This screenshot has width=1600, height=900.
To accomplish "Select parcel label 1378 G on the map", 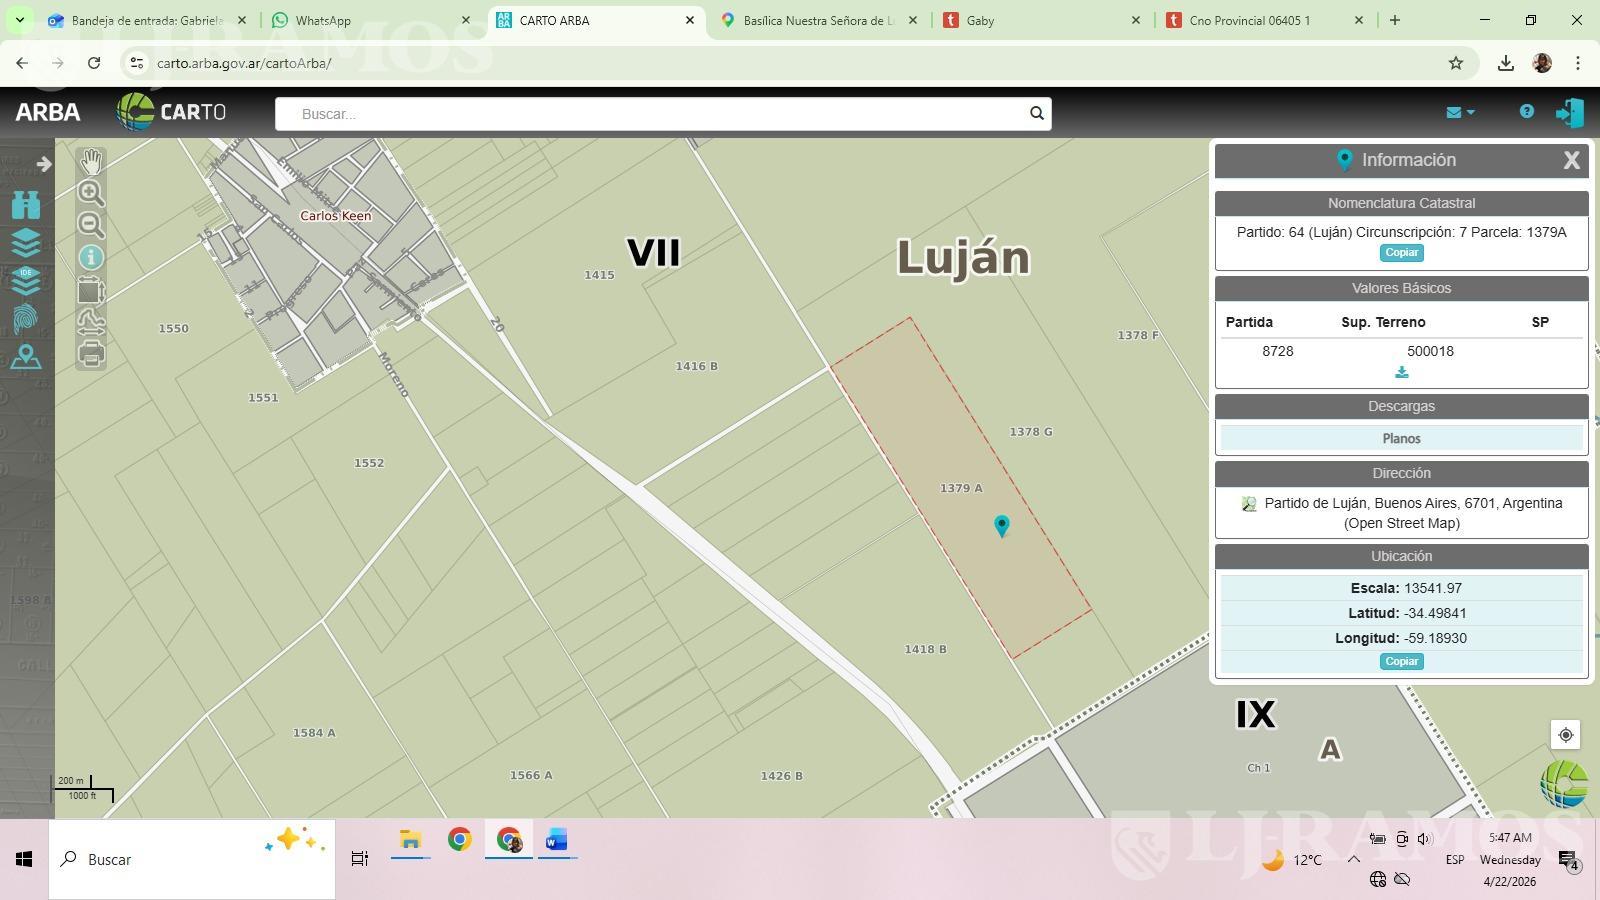I will click(1030, 432).
